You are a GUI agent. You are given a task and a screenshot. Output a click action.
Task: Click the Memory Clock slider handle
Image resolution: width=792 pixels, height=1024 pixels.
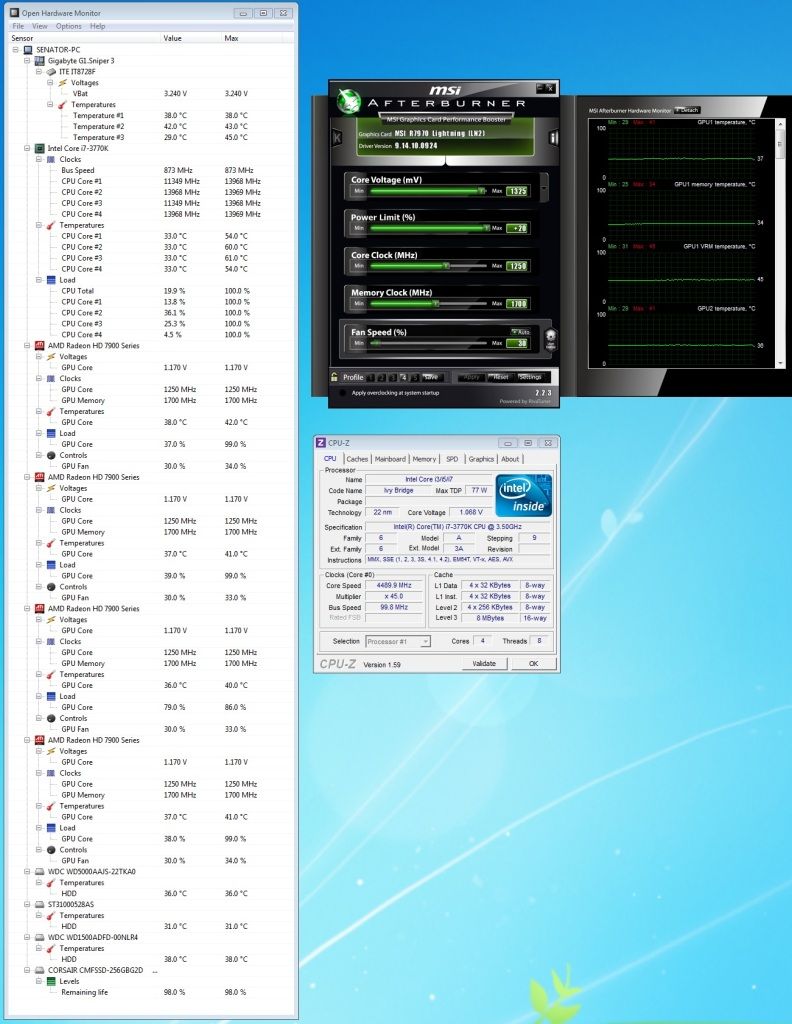[x=436, y=304]
